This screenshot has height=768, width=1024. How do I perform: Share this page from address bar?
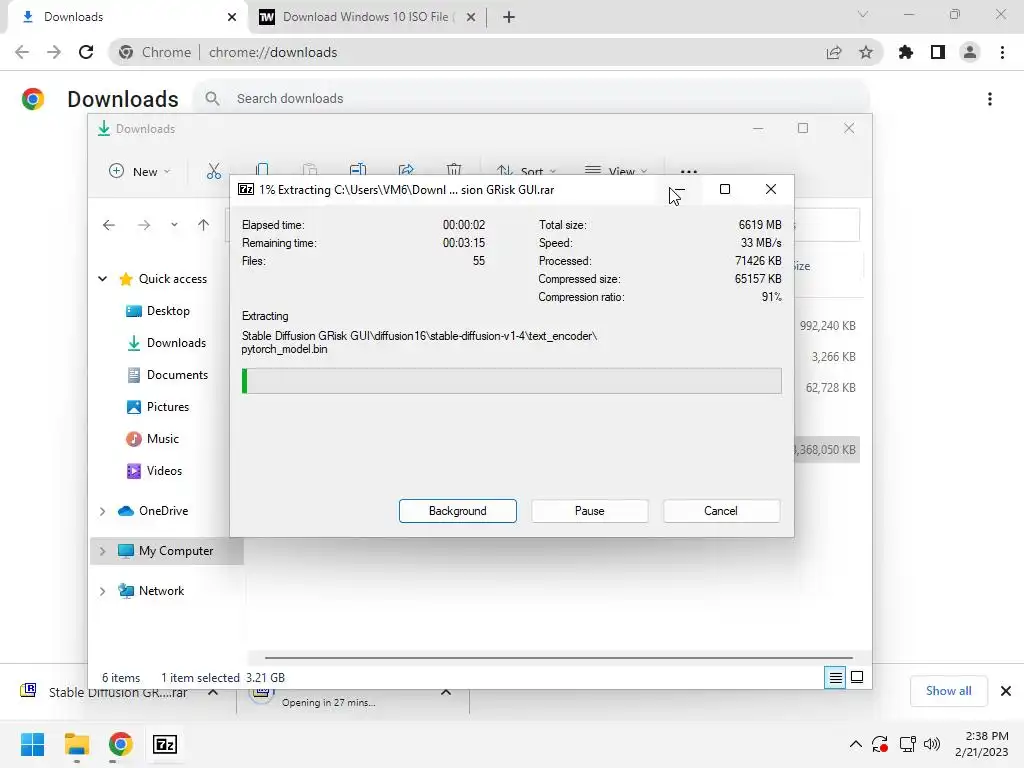tap(834, 52)
